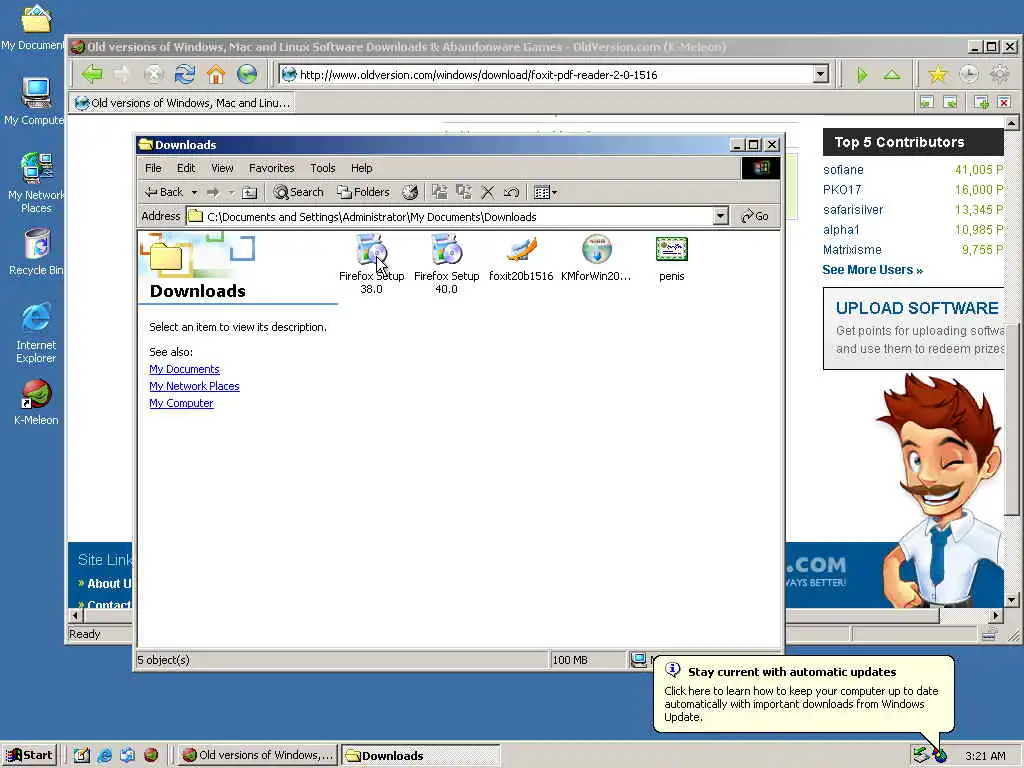Select the Firefox Setup 40.0 file
Viewport: 1024px width, 768px height.
447,264
